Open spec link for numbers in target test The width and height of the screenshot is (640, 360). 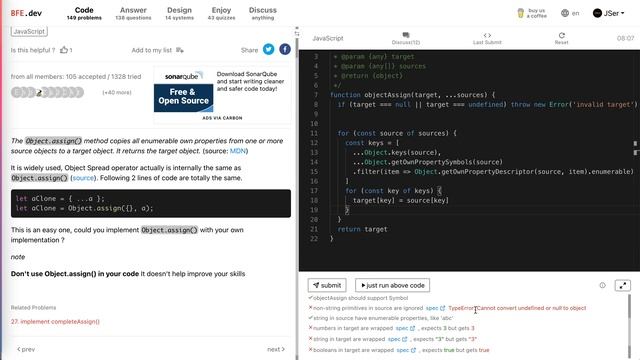tap(405, 328)
